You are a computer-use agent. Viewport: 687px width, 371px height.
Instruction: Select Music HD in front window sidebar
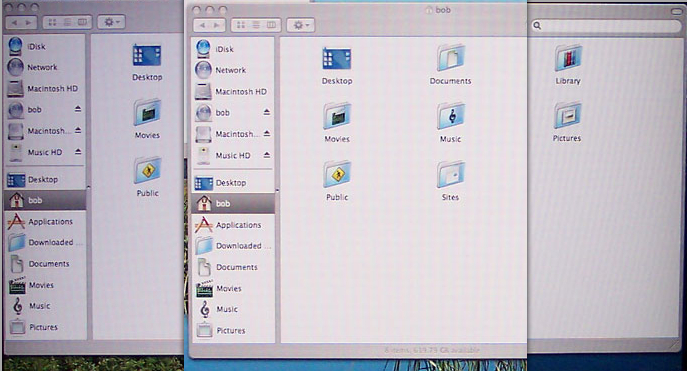click(233, 155)
